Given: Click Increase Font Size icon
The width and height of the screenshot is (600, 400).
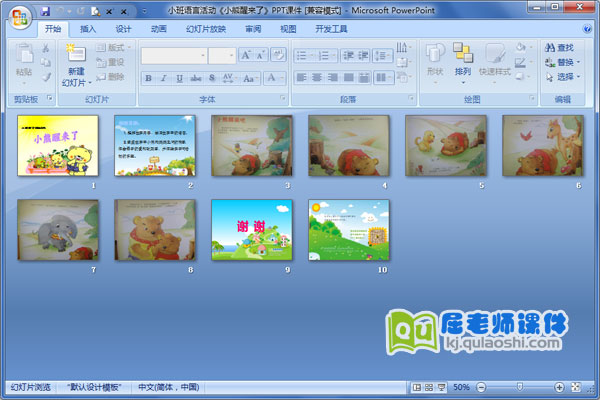Looking at the screenshot, I should [x=245, y=56].
